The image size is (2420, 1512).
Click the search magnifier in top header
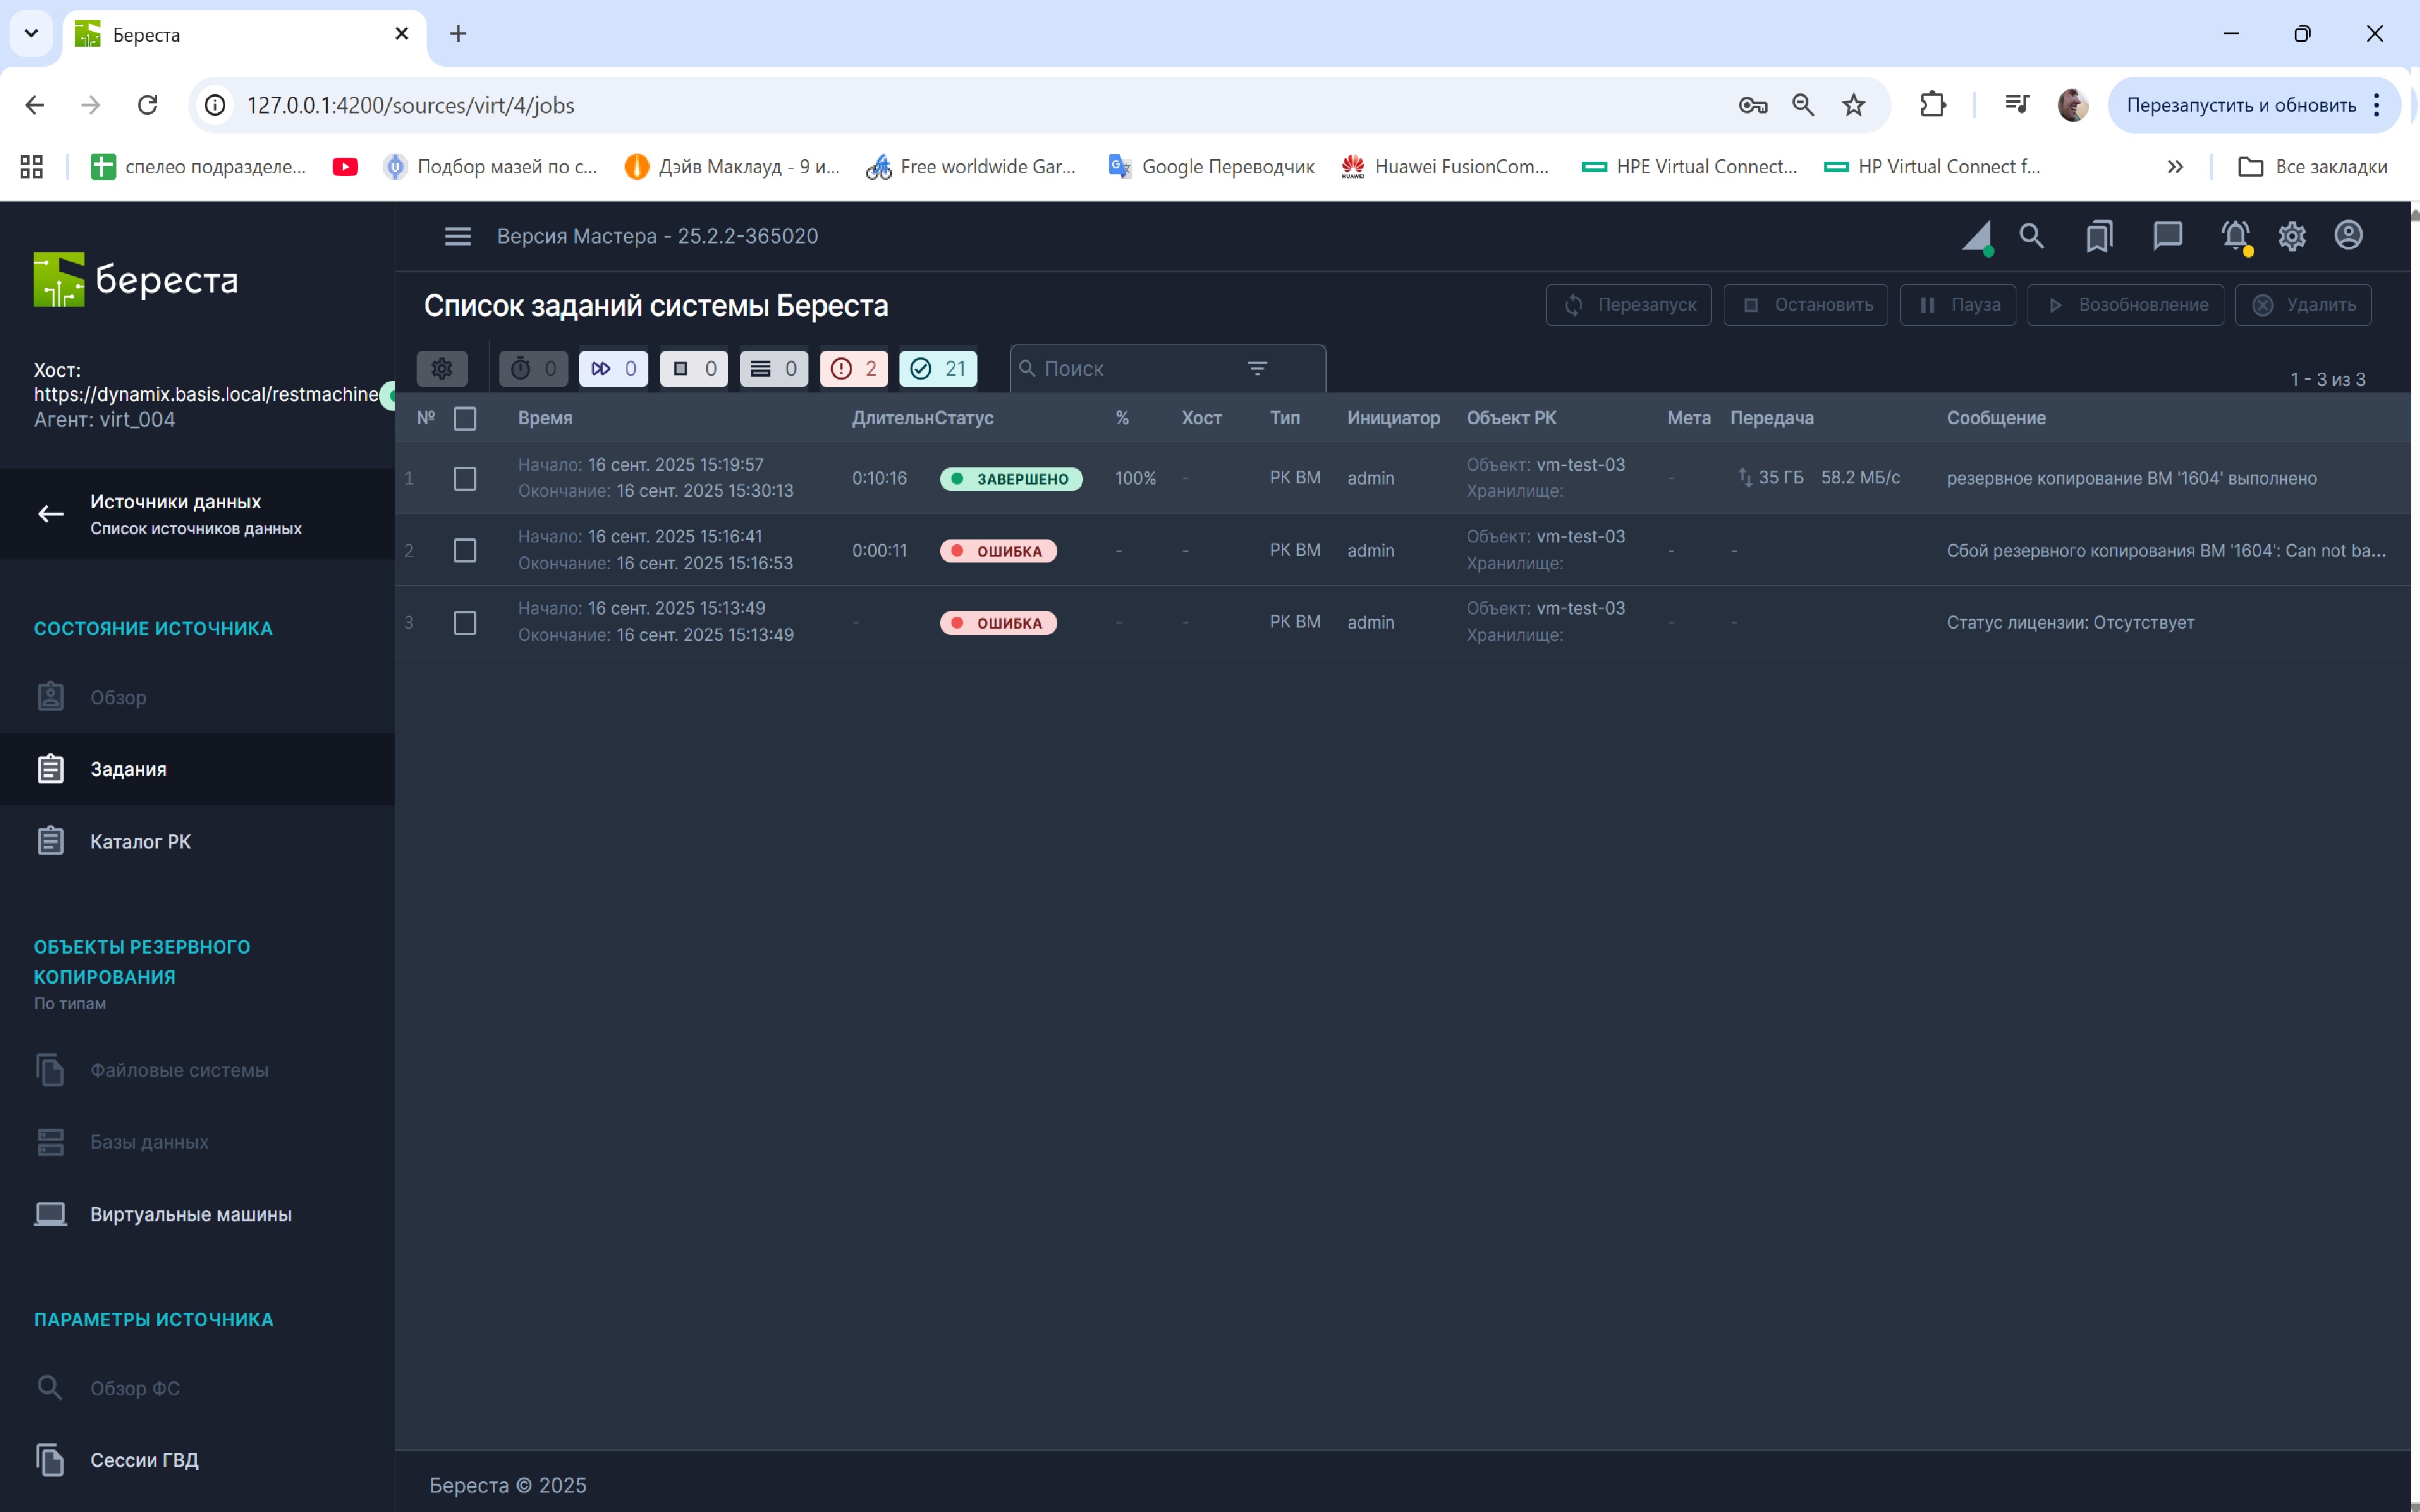[x=2031, y=236]
